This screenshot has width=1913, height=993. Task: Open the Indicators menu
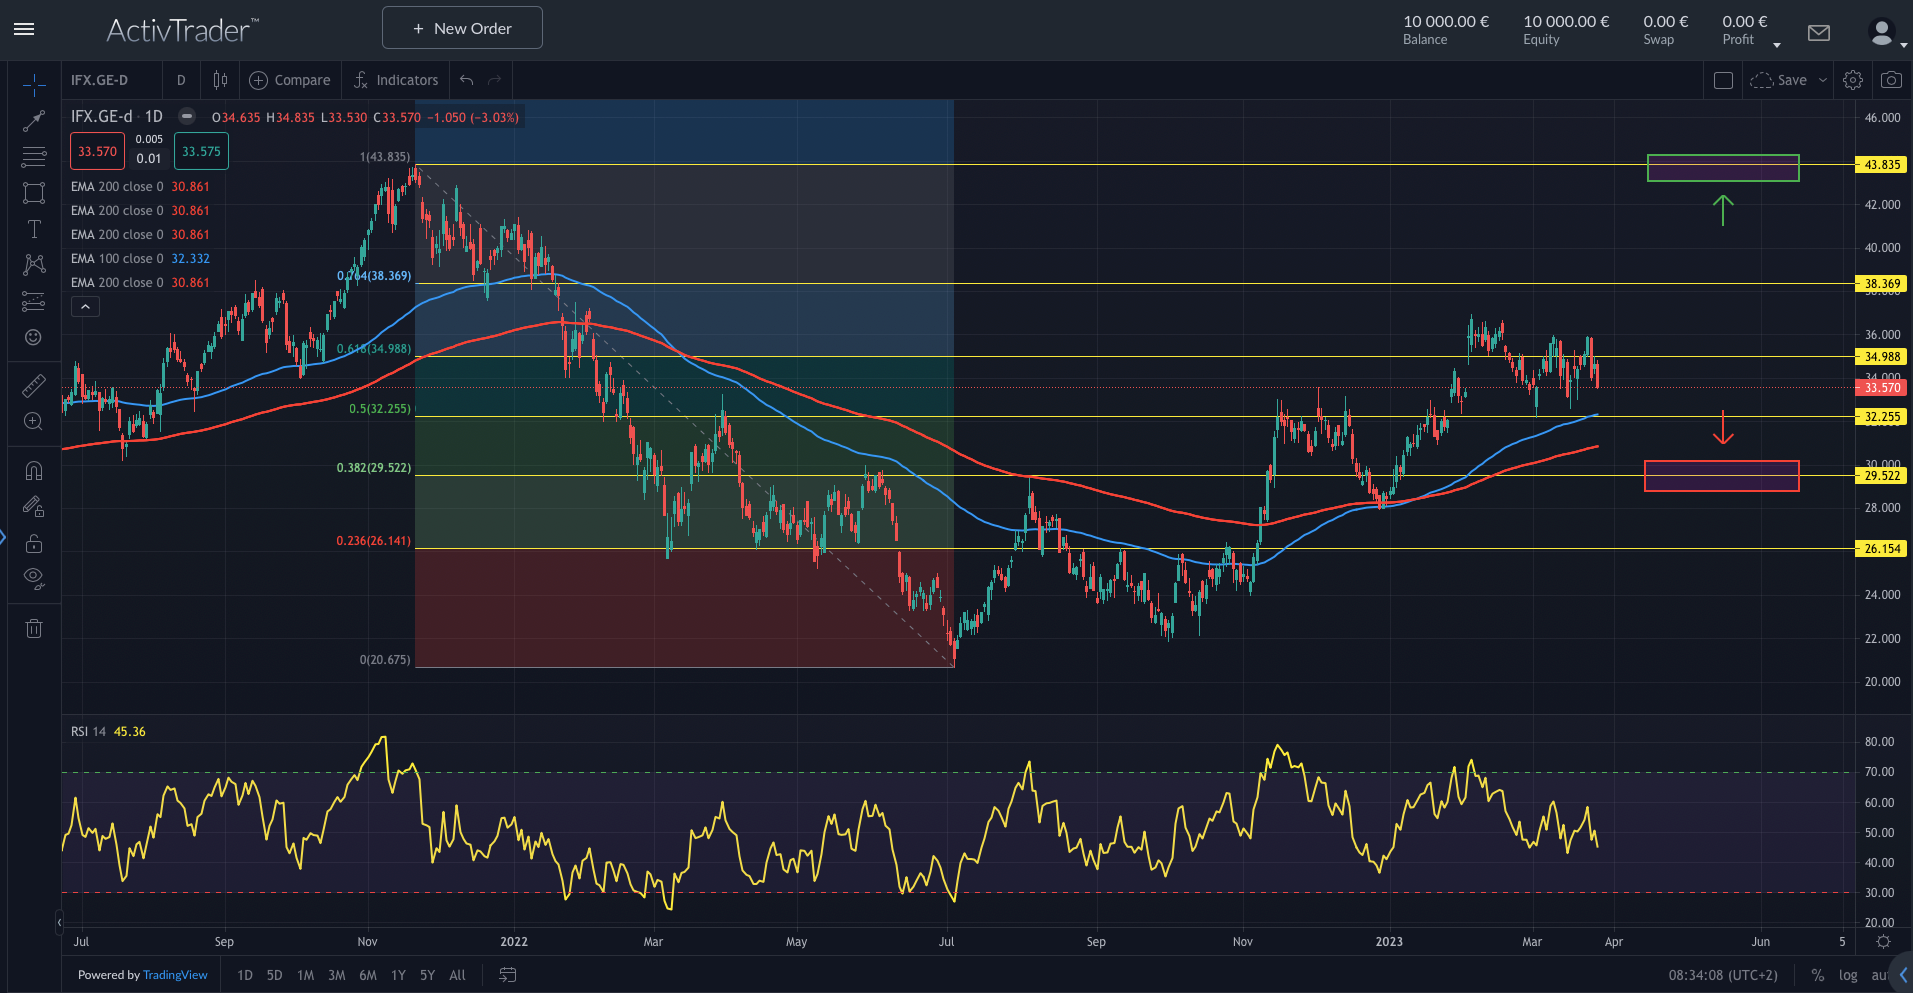click(x=396, y=80)
